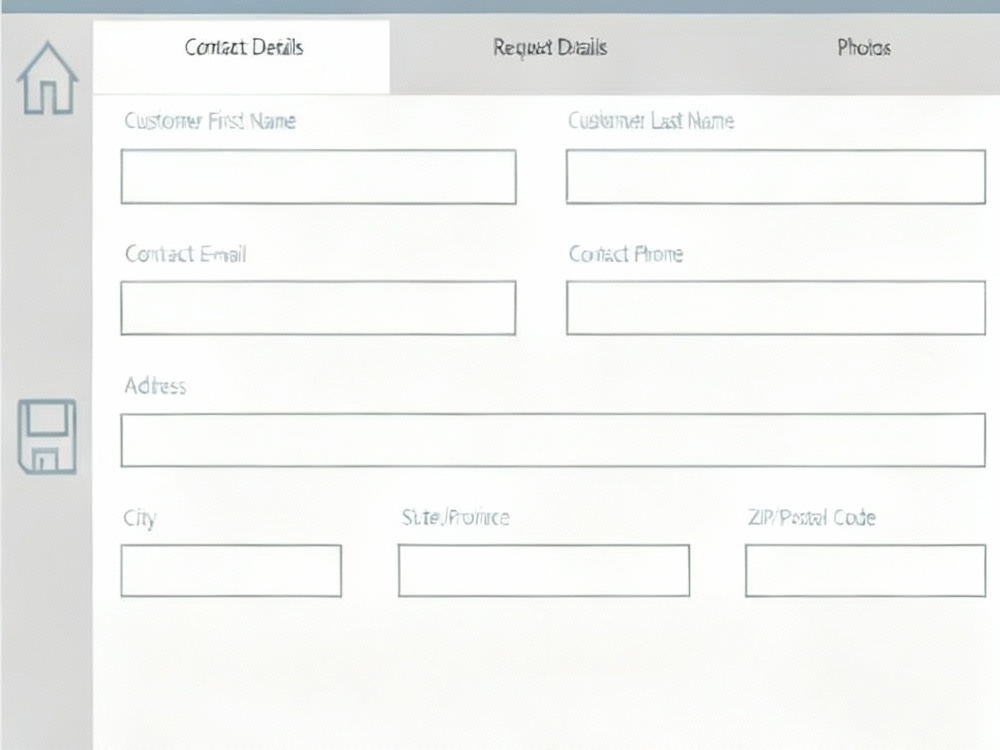Image resolution: width=1000 pixels, height=750 pixels.
Task: Click the "Customer First Name" label
Action: pos(210,121)
